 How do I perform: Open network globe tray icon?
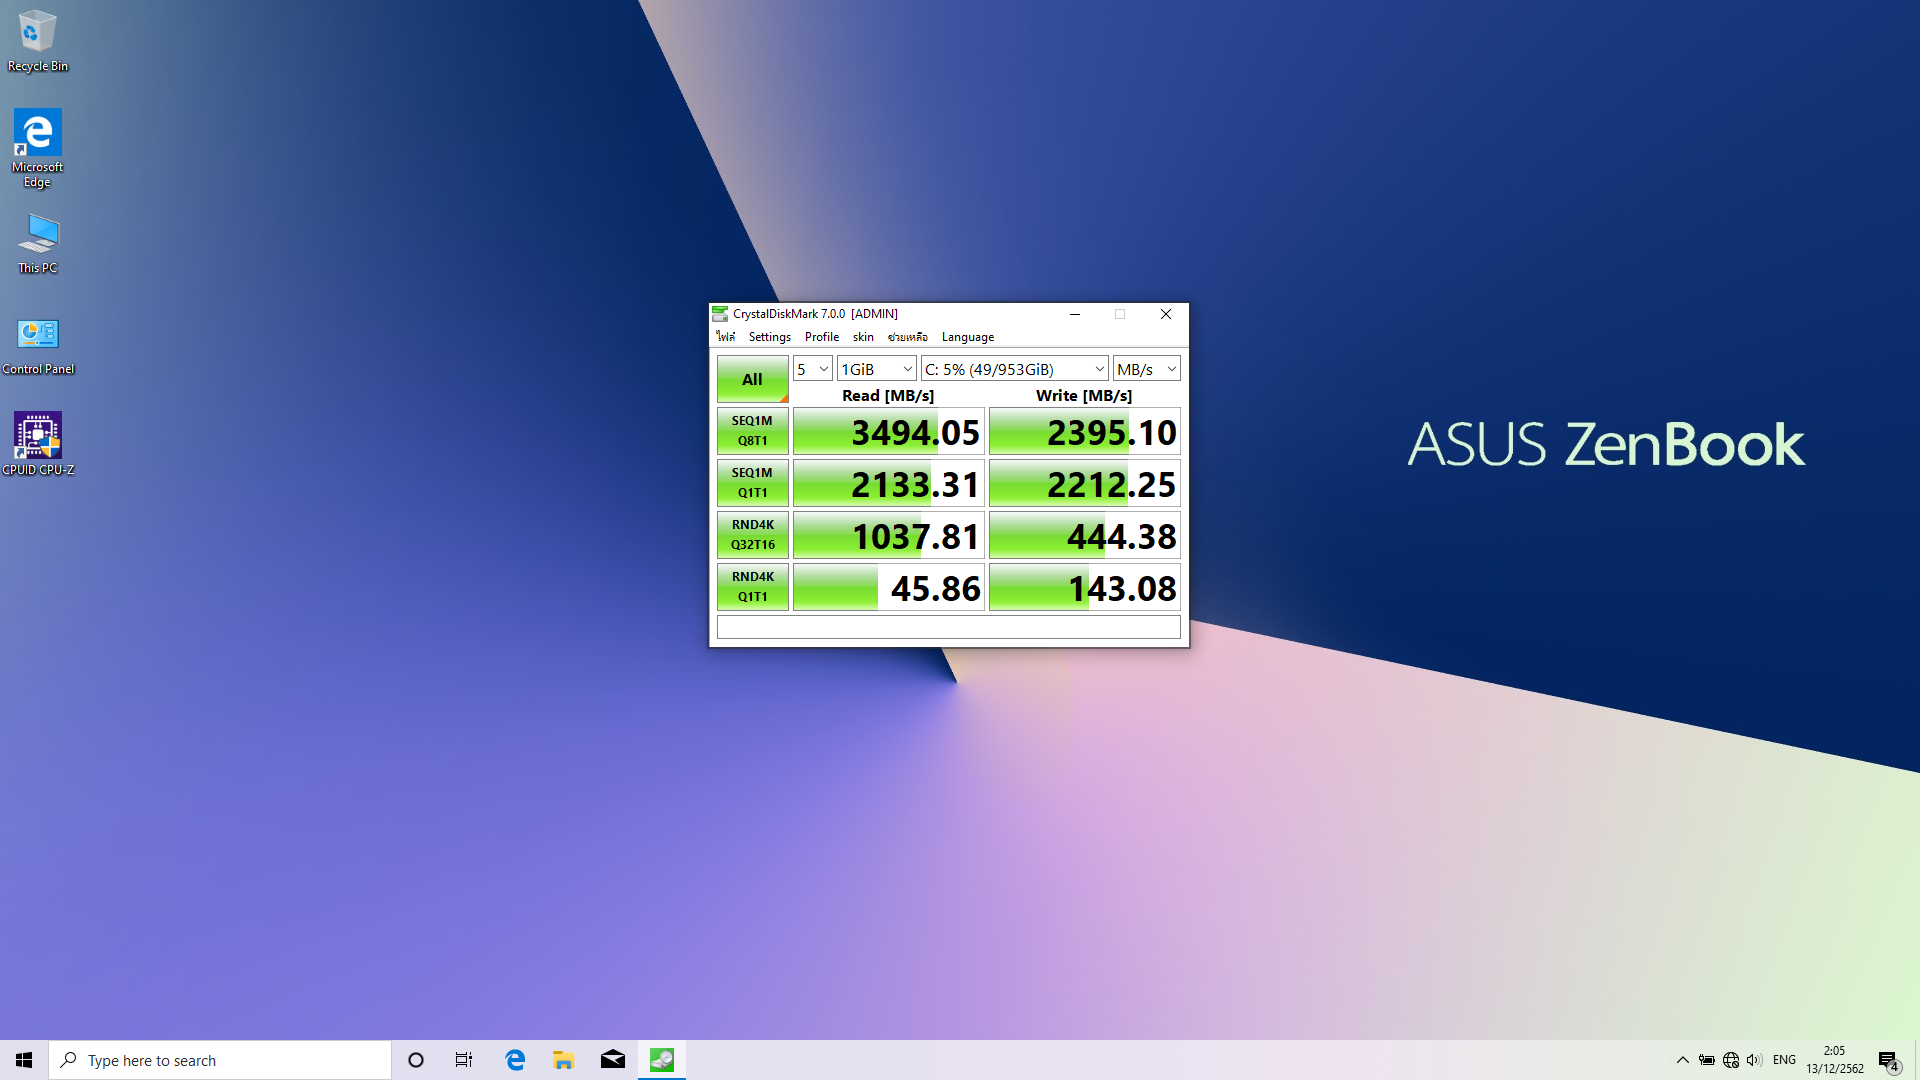[1731, 1060]
